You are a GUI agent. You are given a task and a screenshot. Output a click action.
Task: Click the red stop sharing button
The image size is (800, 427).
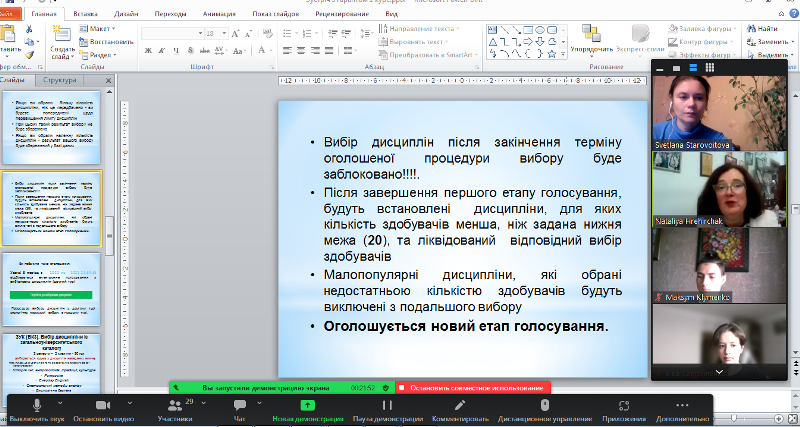point(472,387)
